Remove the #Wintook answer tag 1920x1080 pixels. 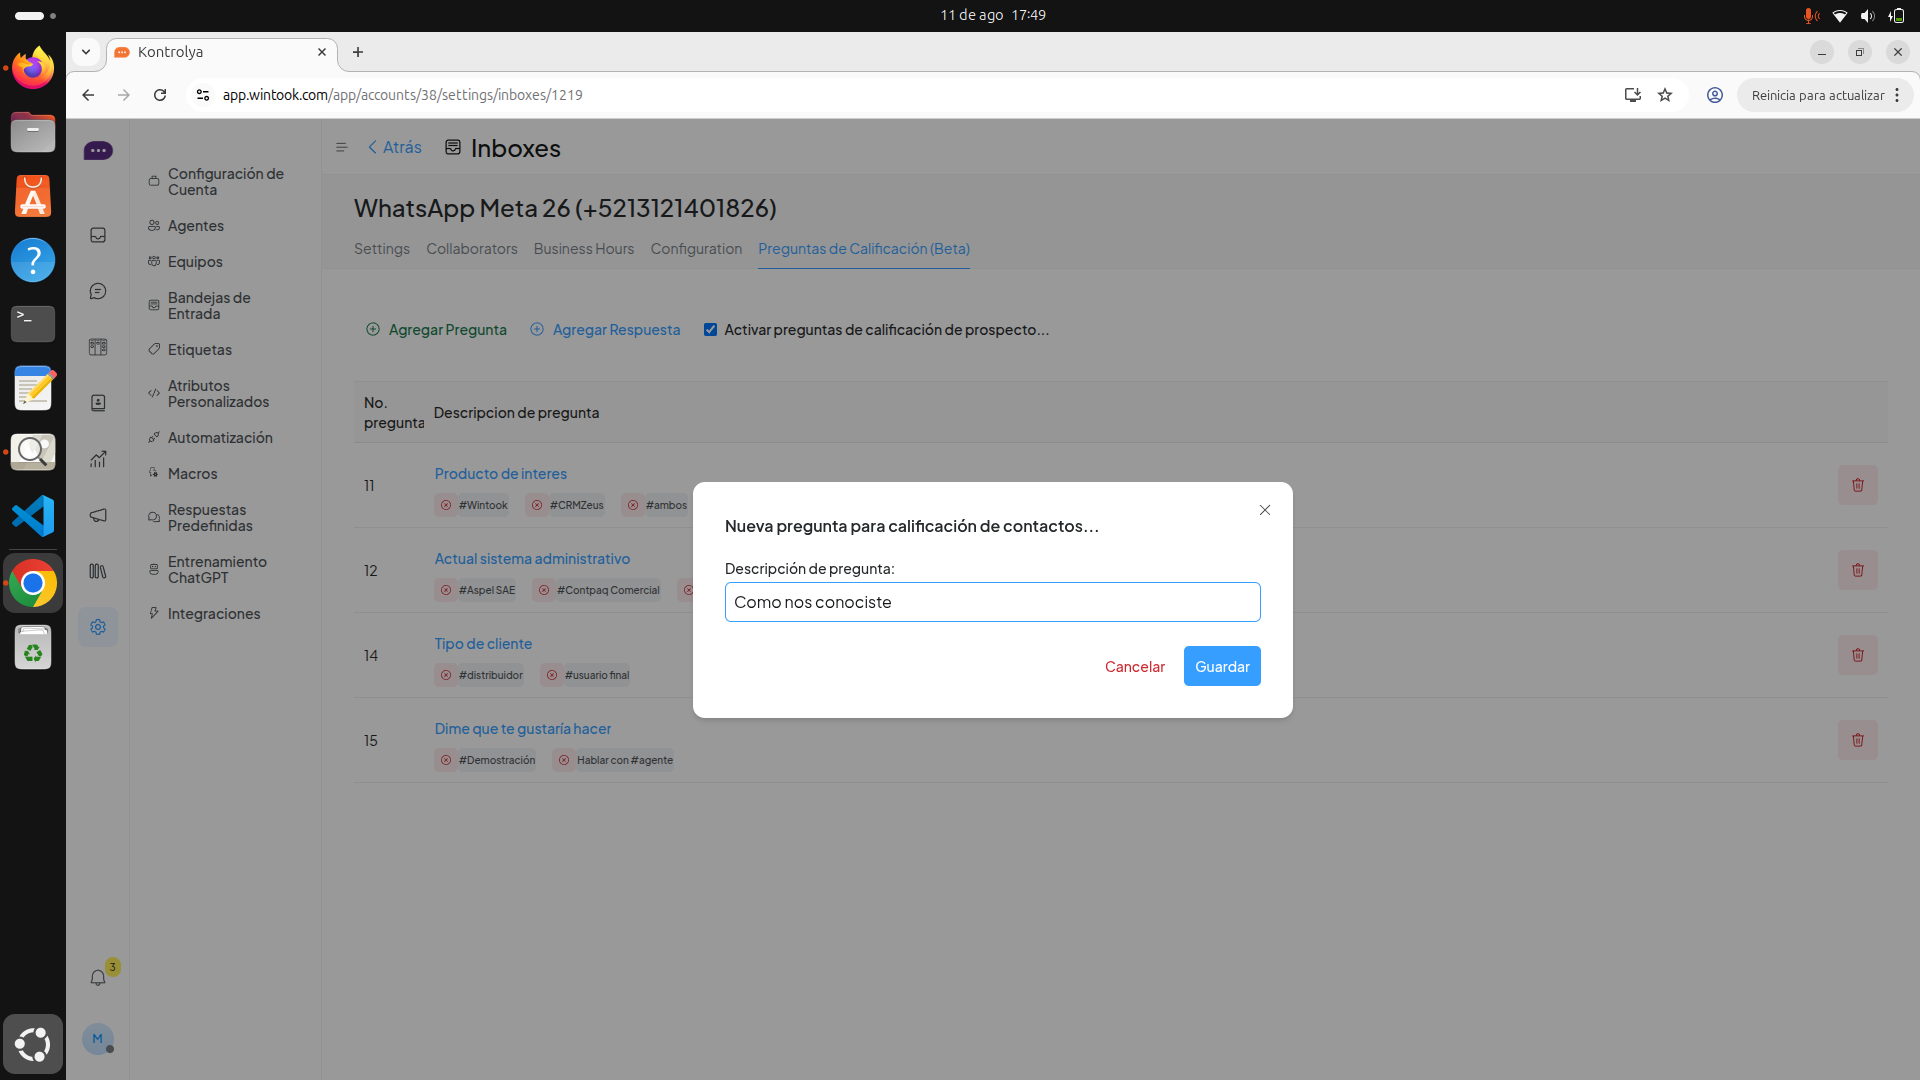point(446,505)
